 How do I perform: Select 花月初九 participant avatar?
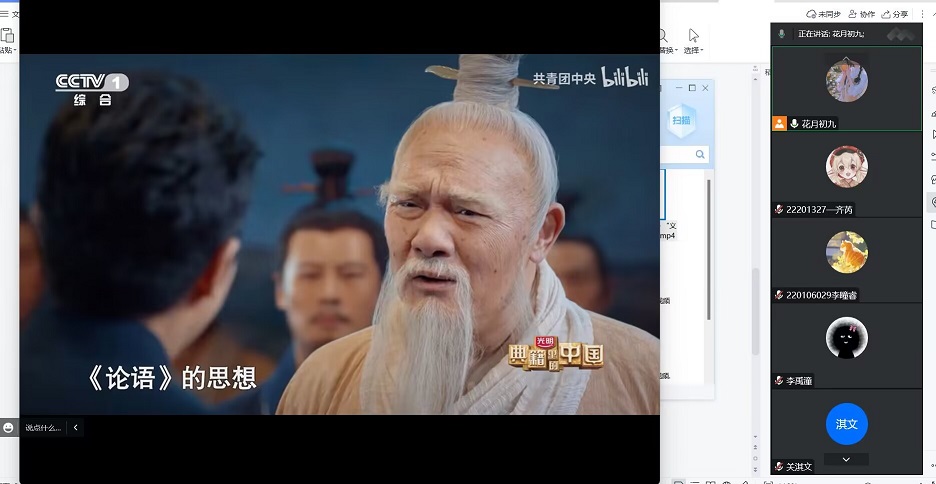(846, 81)
